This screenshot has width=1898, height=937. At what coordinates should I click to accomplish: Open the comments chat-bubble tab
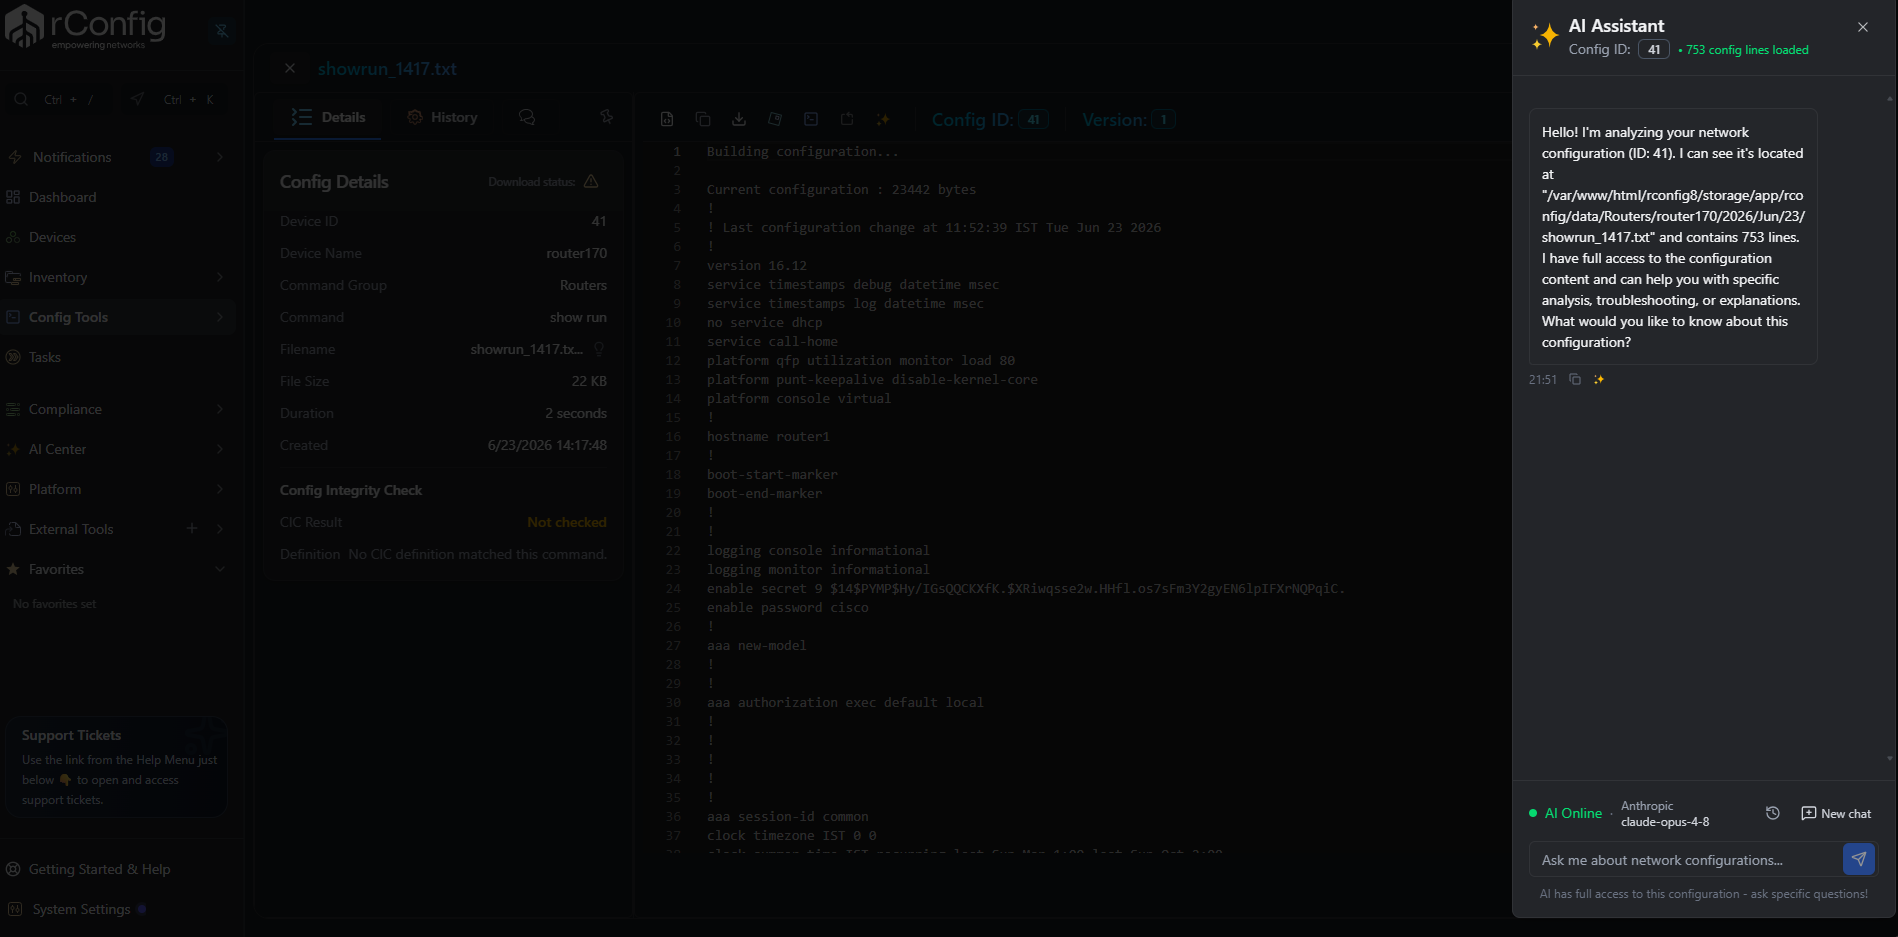click(x=527, y=117)
